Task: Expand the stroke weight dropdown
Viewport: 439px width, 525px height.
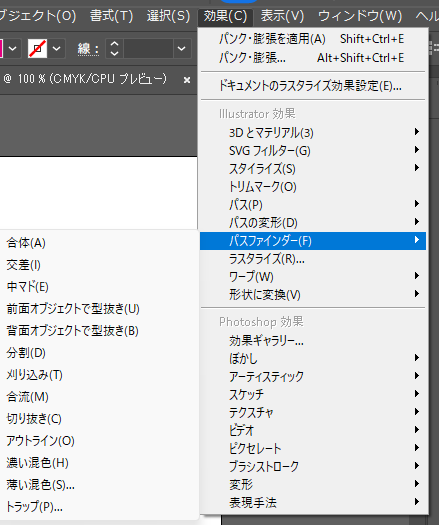Action: pos(182,49)
